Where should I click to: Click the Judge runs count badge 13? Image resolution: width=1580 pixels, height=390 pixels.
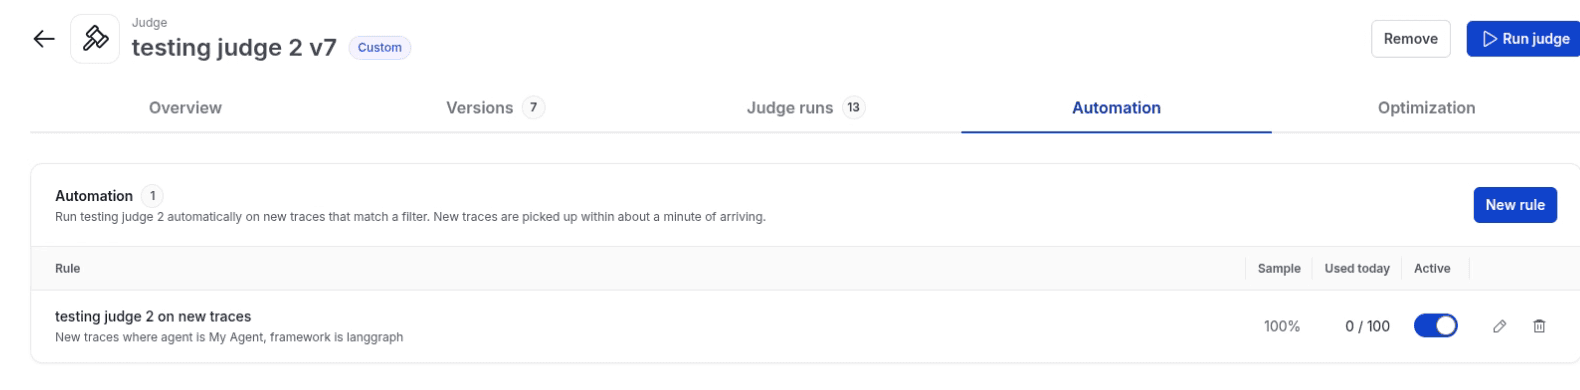(853, 108)
